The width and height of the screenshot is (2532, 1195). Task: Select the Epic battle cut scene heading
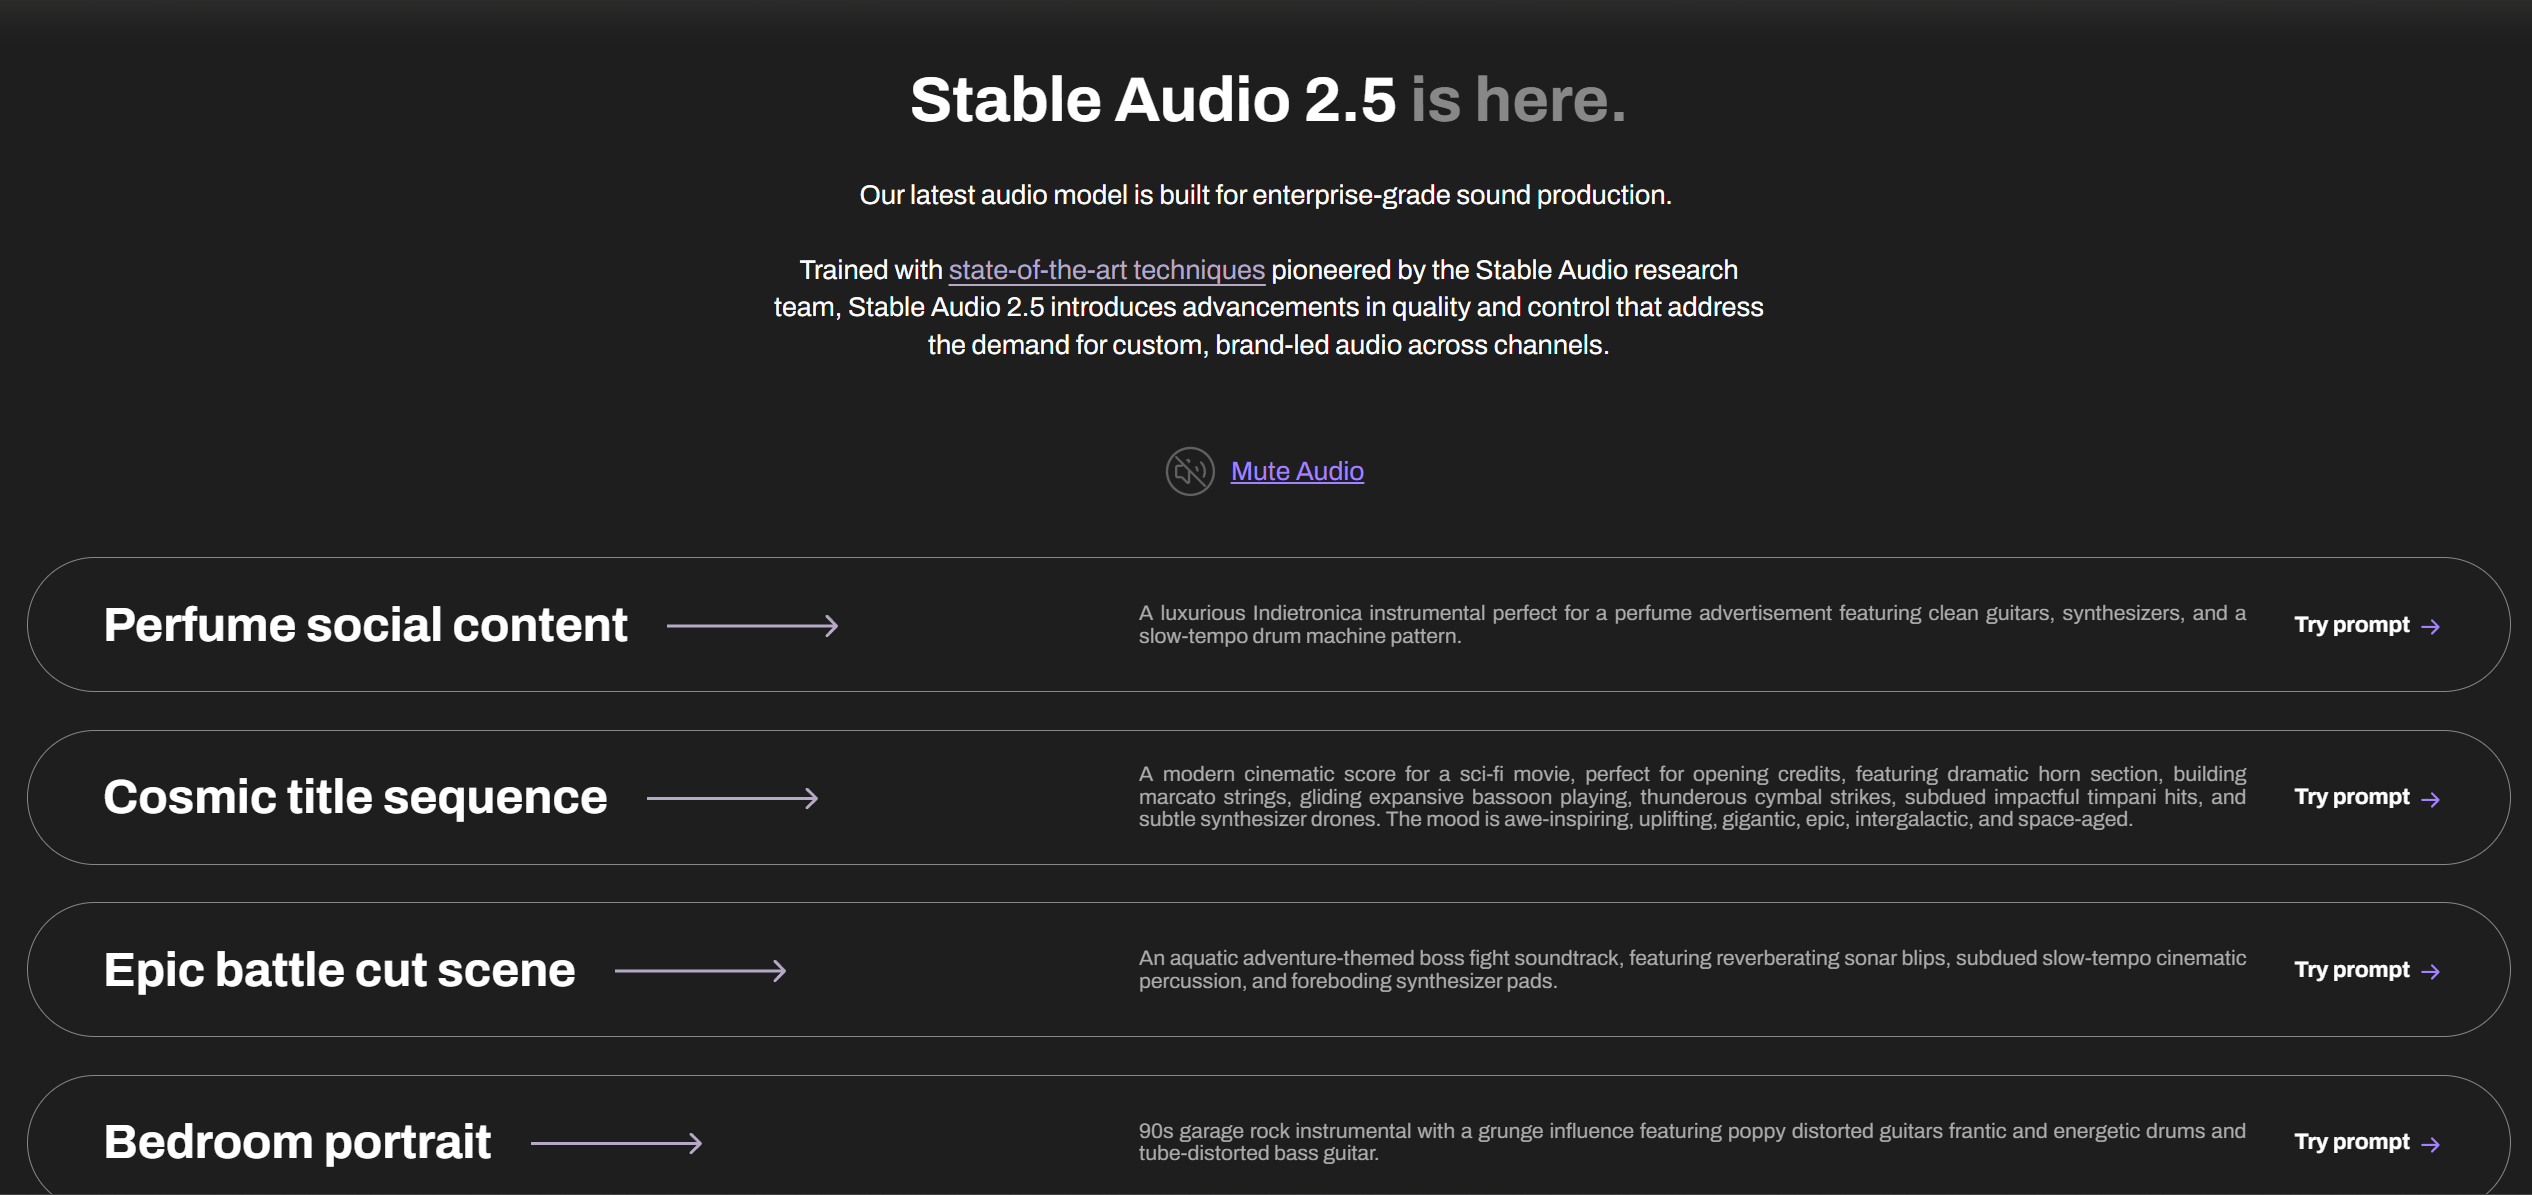339,970
